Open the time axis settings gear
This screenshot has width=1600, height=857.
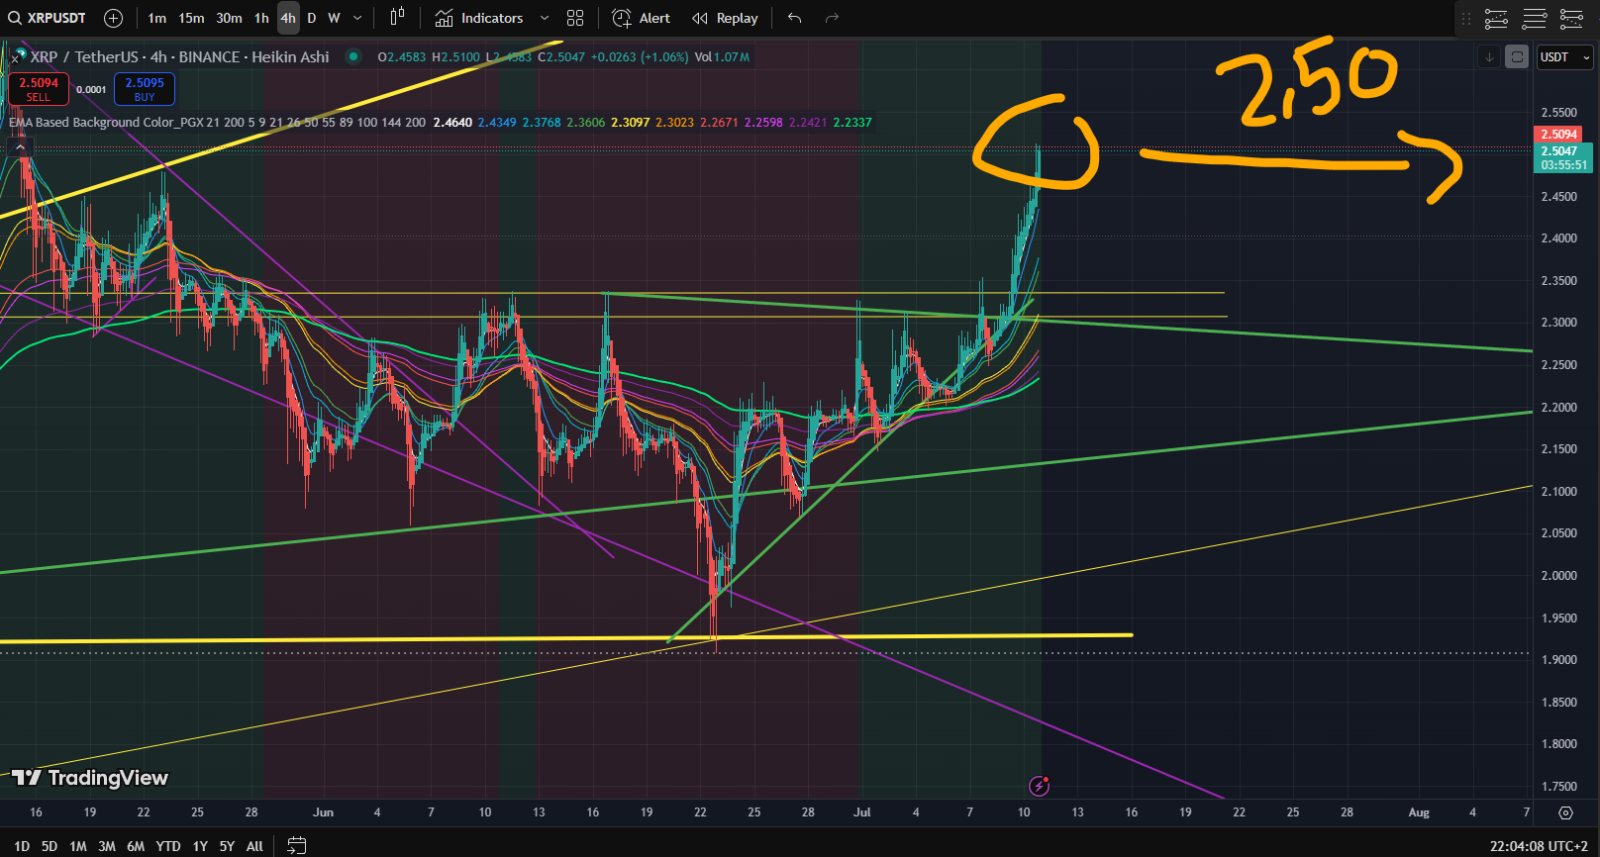click(x=1566, y=813)
